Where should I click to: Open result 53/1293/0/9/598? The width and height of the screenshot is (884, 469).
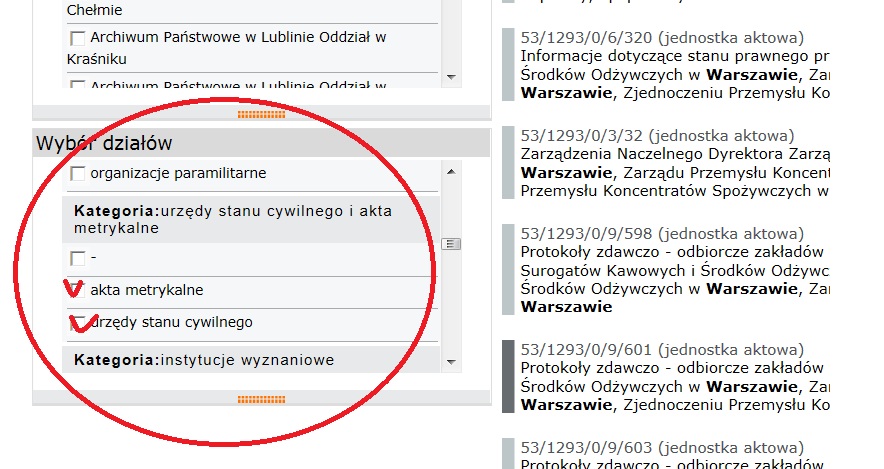click(x=662, y=234)
